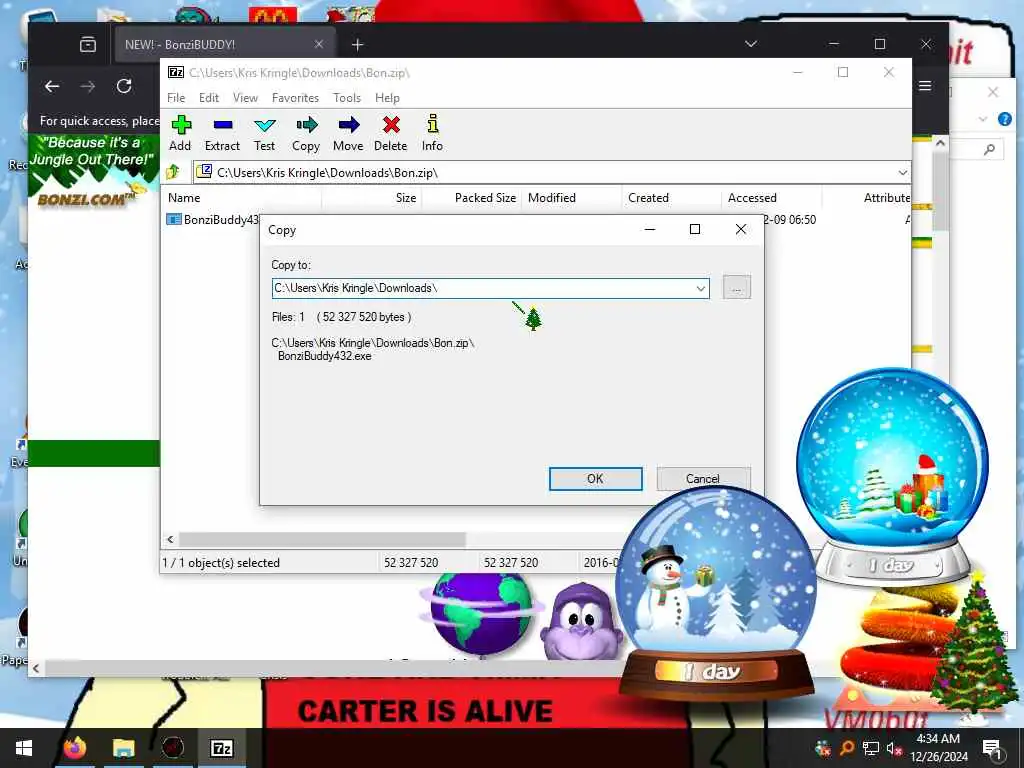Image resolution: width=1024 pixels, height=768 pixels.
Task: Click the muted volume tray icon
Action: pos(894,748)
